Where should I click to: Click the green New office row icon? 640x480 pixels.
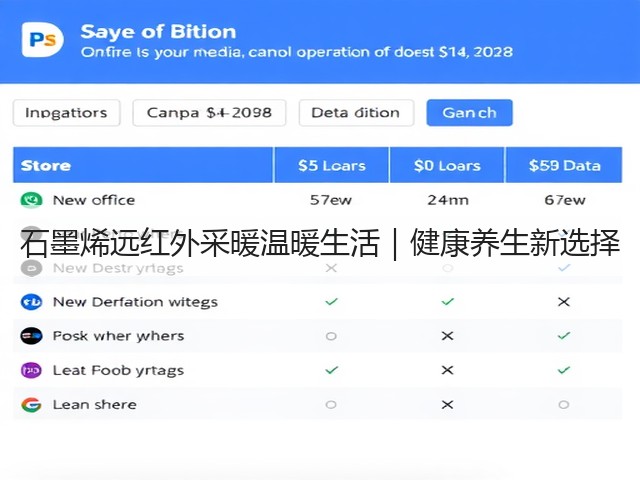[31, 200]
